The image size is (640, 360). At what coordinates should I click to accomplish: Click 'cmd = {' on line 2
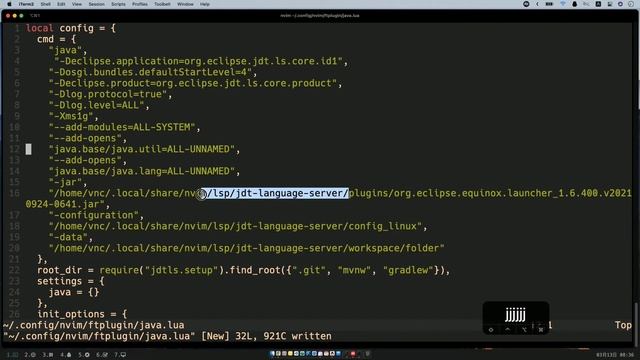(56, 39)
